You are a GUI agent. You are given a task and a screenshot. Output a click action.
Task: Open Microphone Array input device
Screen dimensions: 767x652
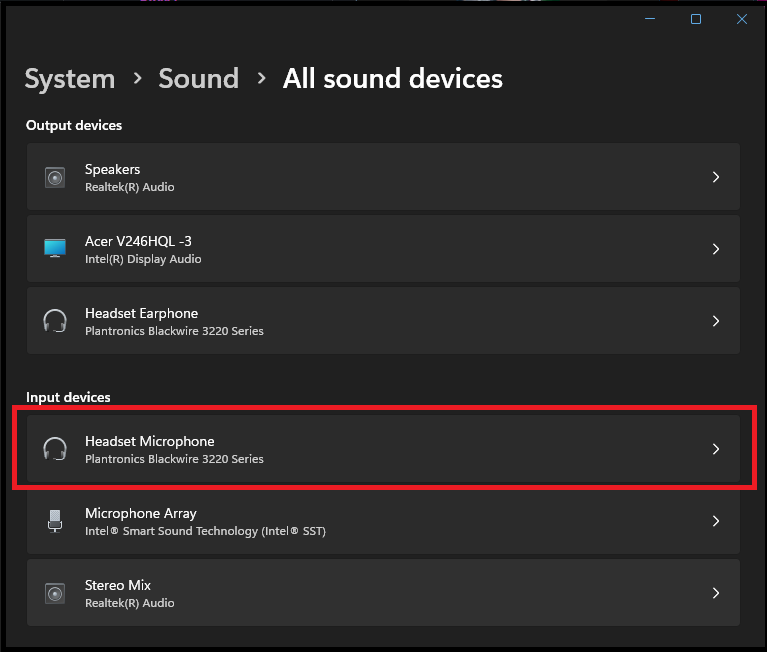(383, 521)
